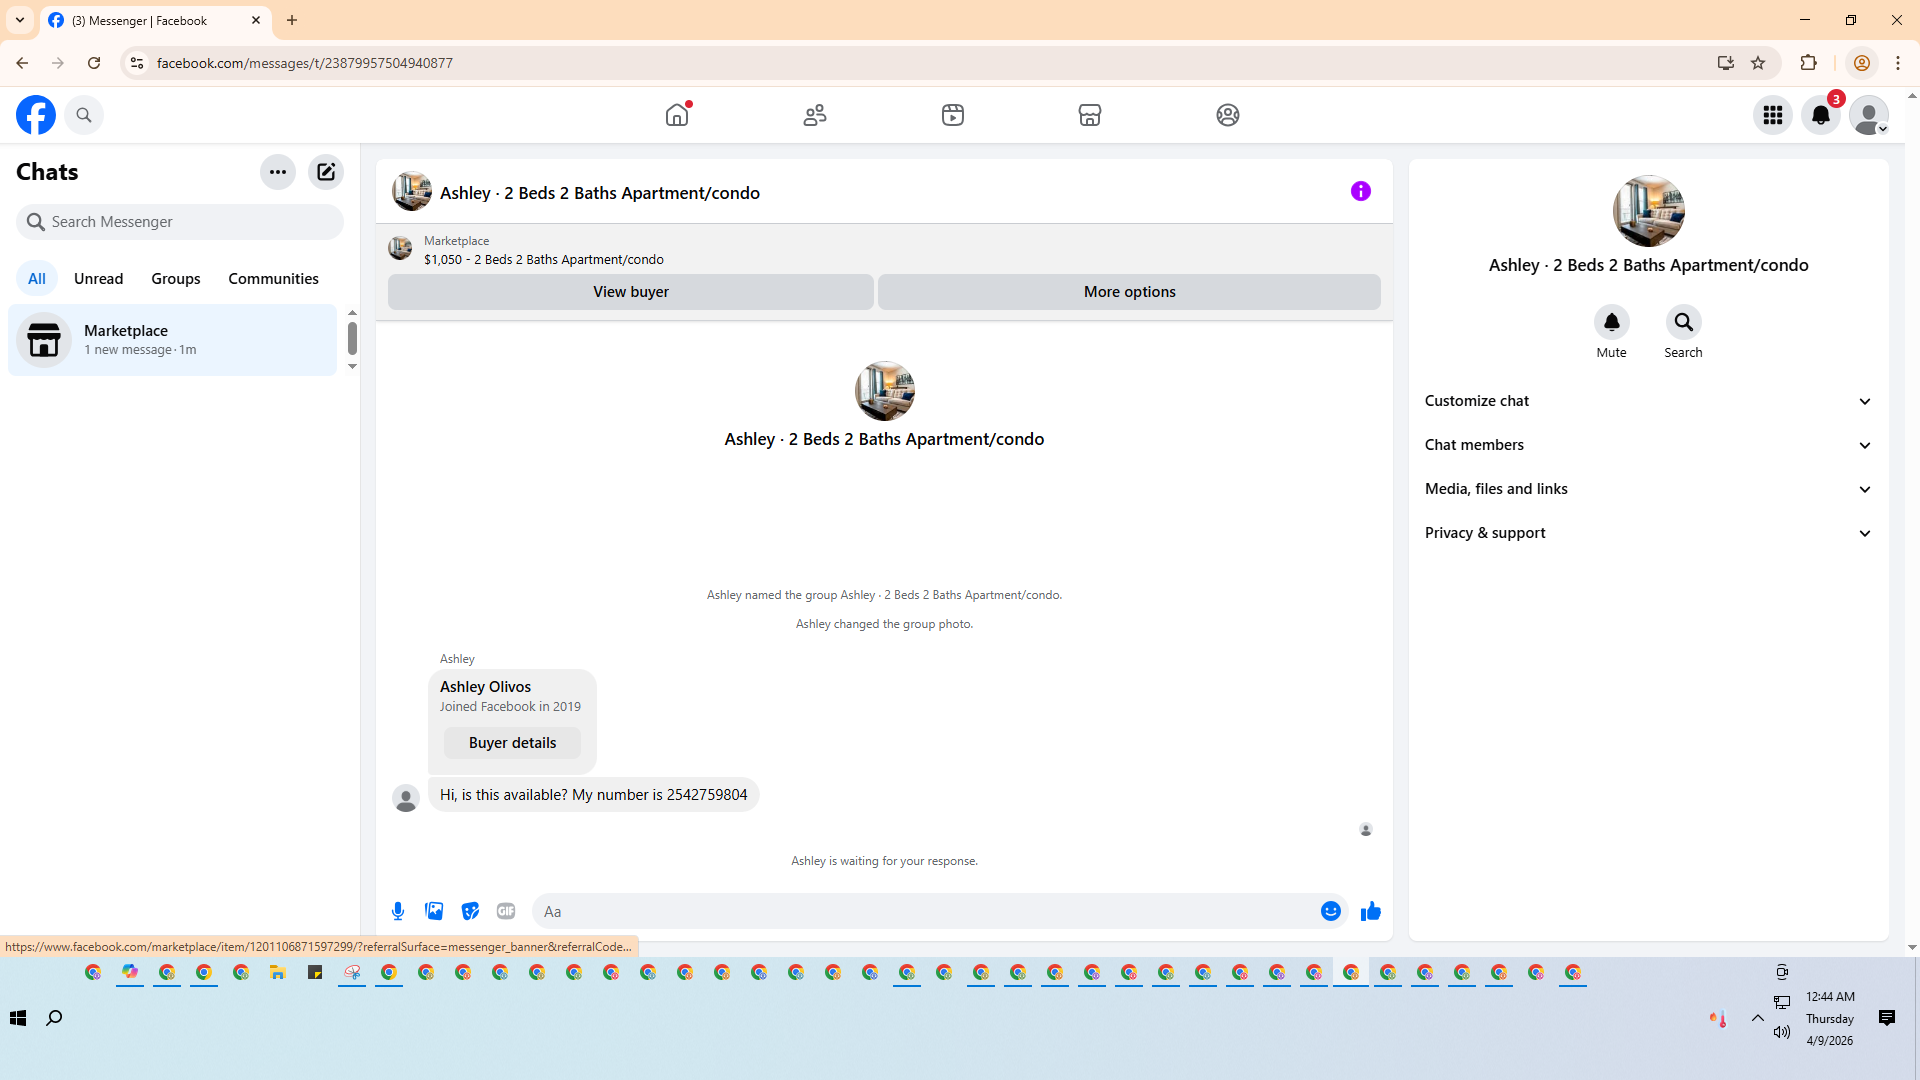
Task: Attach a photo using the image icon
Action: click(x=434, y=911)
